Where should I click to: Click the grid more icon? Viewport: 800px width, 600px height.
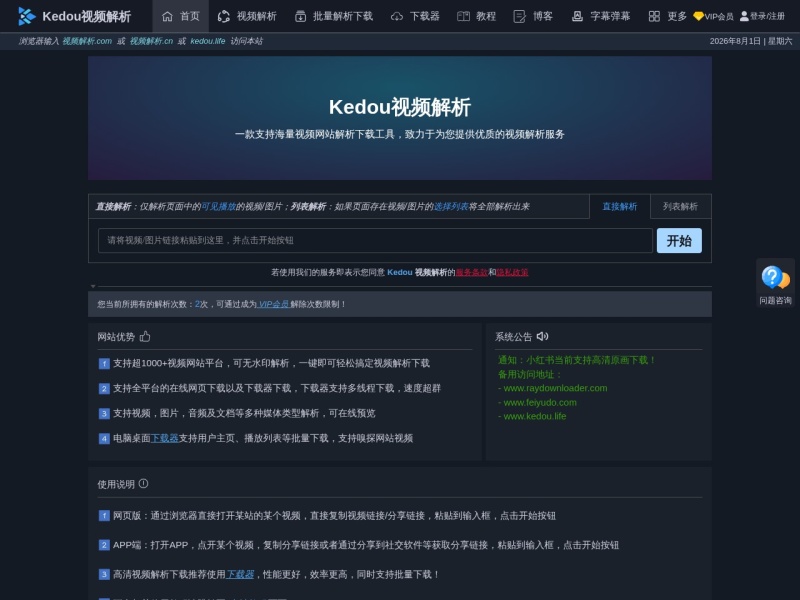(x=654, y=16)
